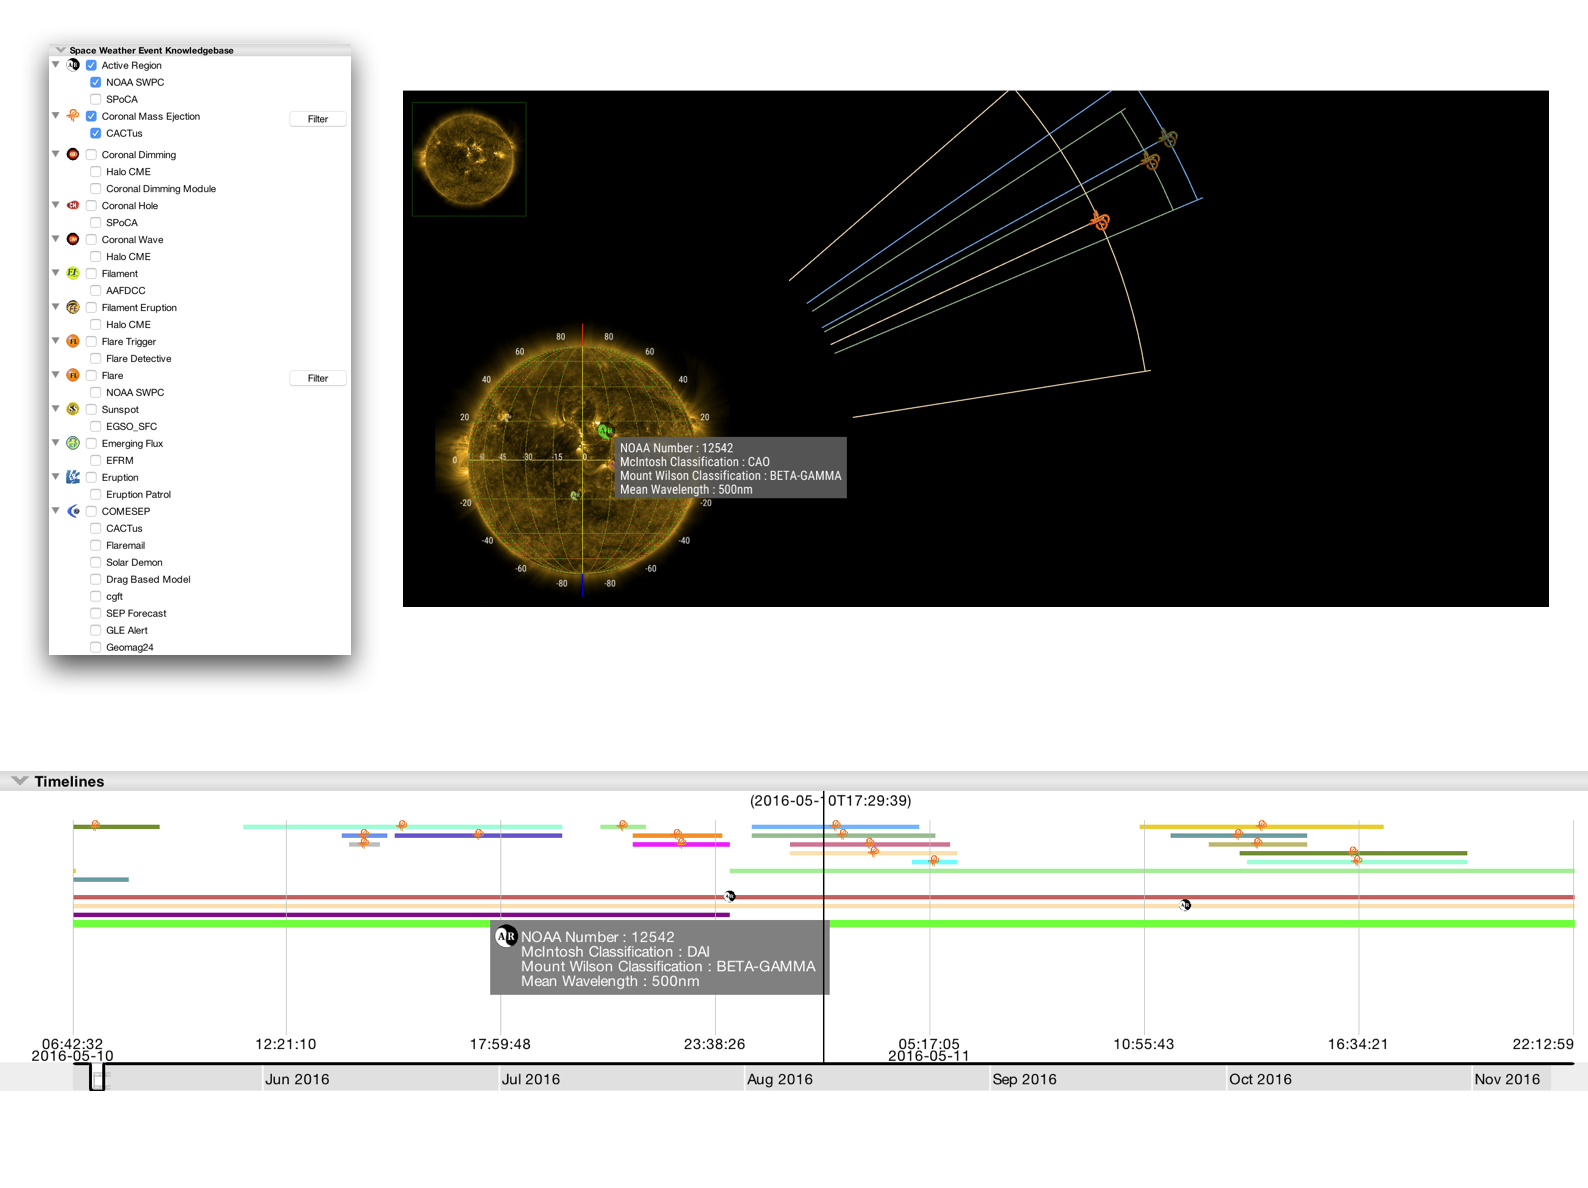
Task: Click the COMESEP icon
Action: tap(73, 511)
